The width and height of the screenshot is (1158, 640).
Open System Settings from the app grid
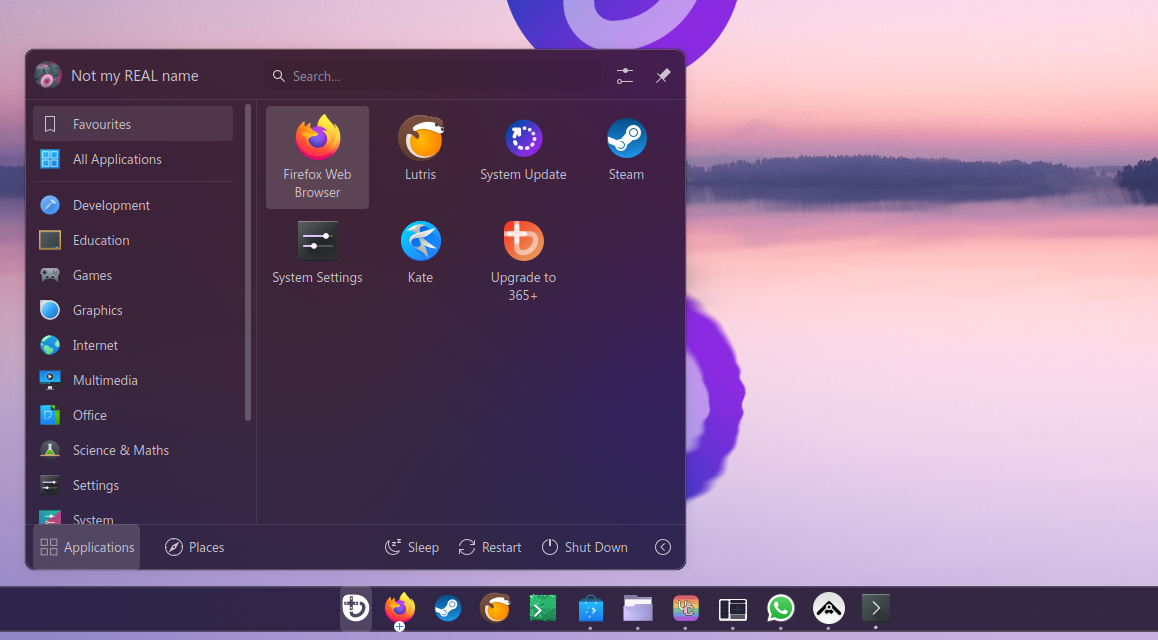coord(317,251)
